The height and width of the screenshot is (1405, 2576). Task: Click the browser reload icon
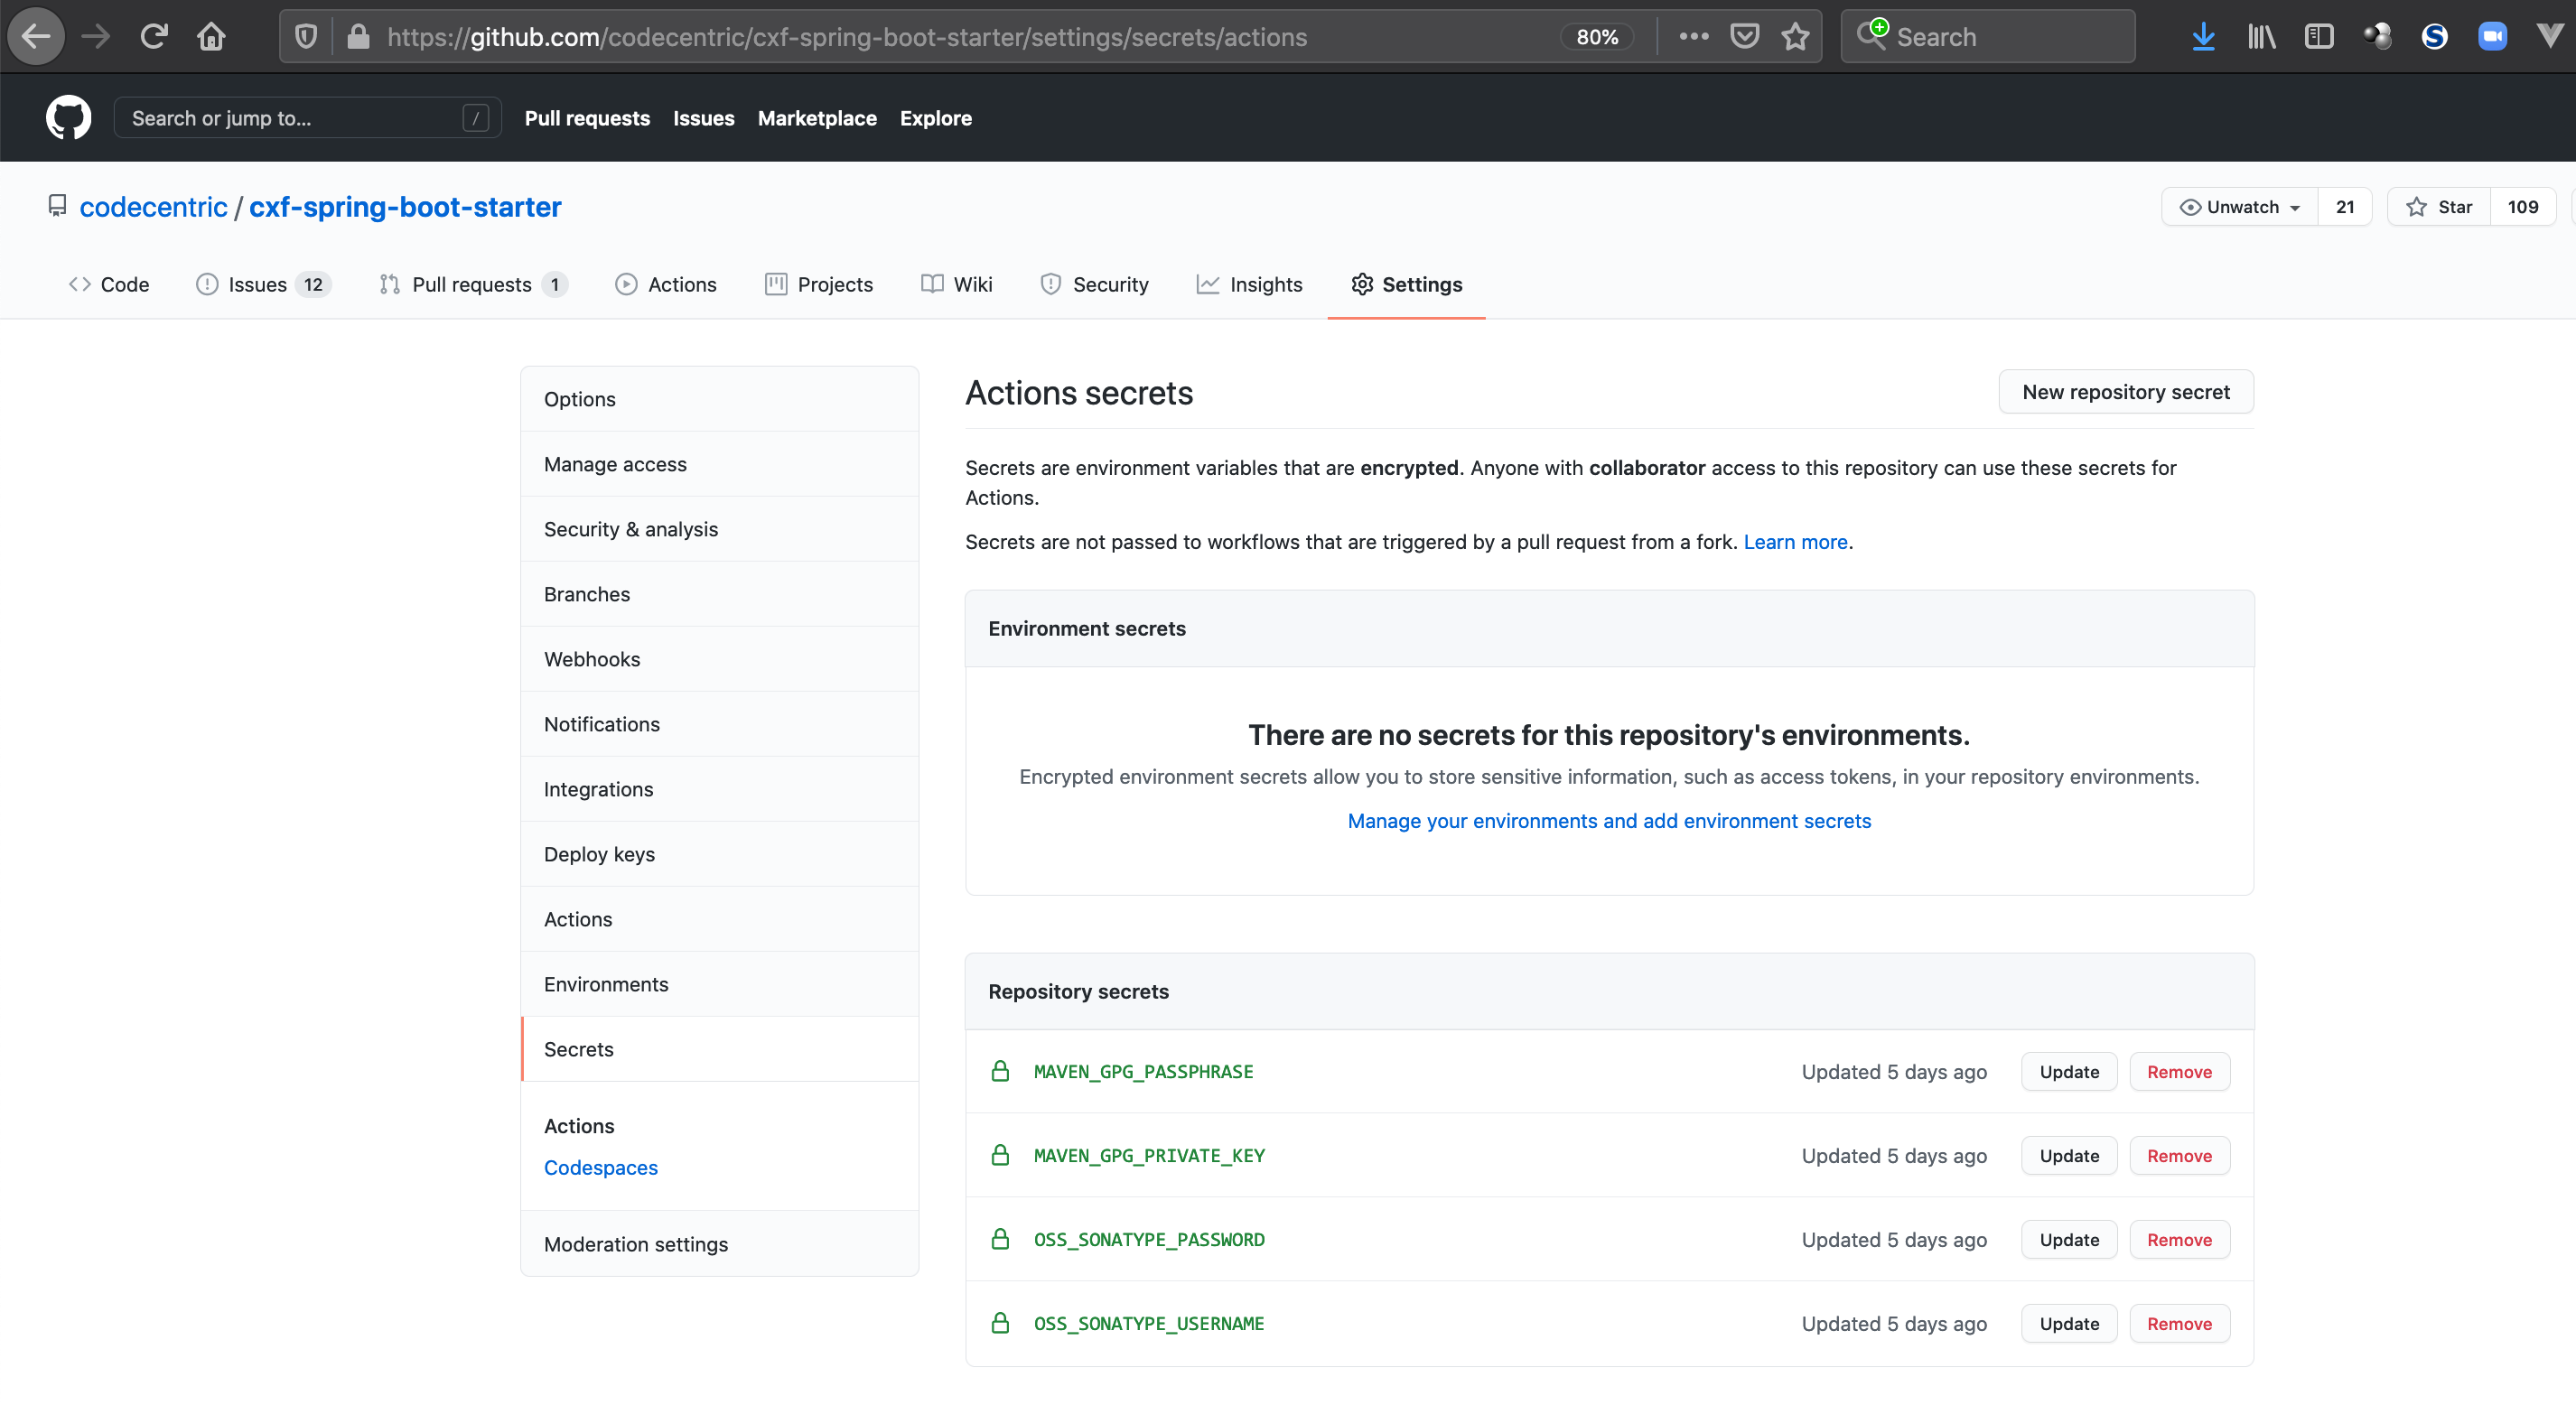tap(153, 37)
